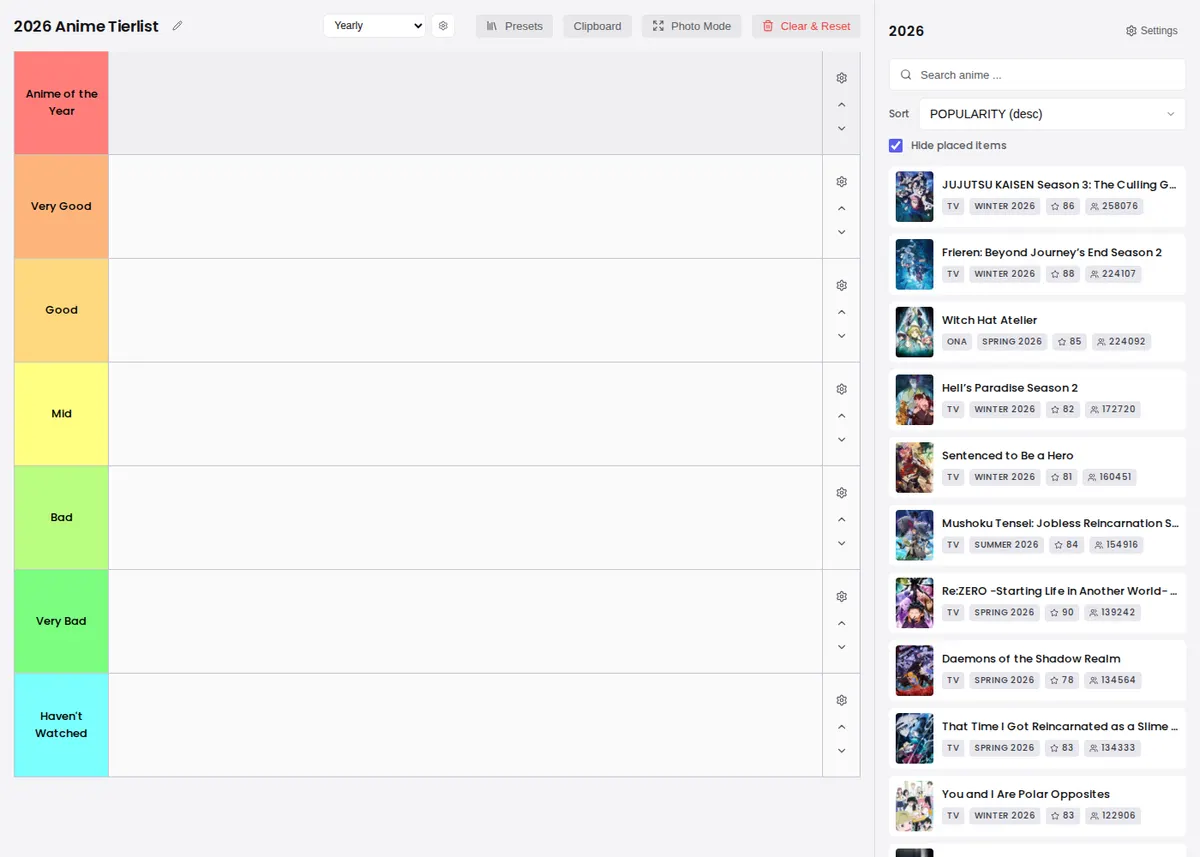1200x857 pixels.
Task: Open the Presets menu
Action: coord(514,26)
